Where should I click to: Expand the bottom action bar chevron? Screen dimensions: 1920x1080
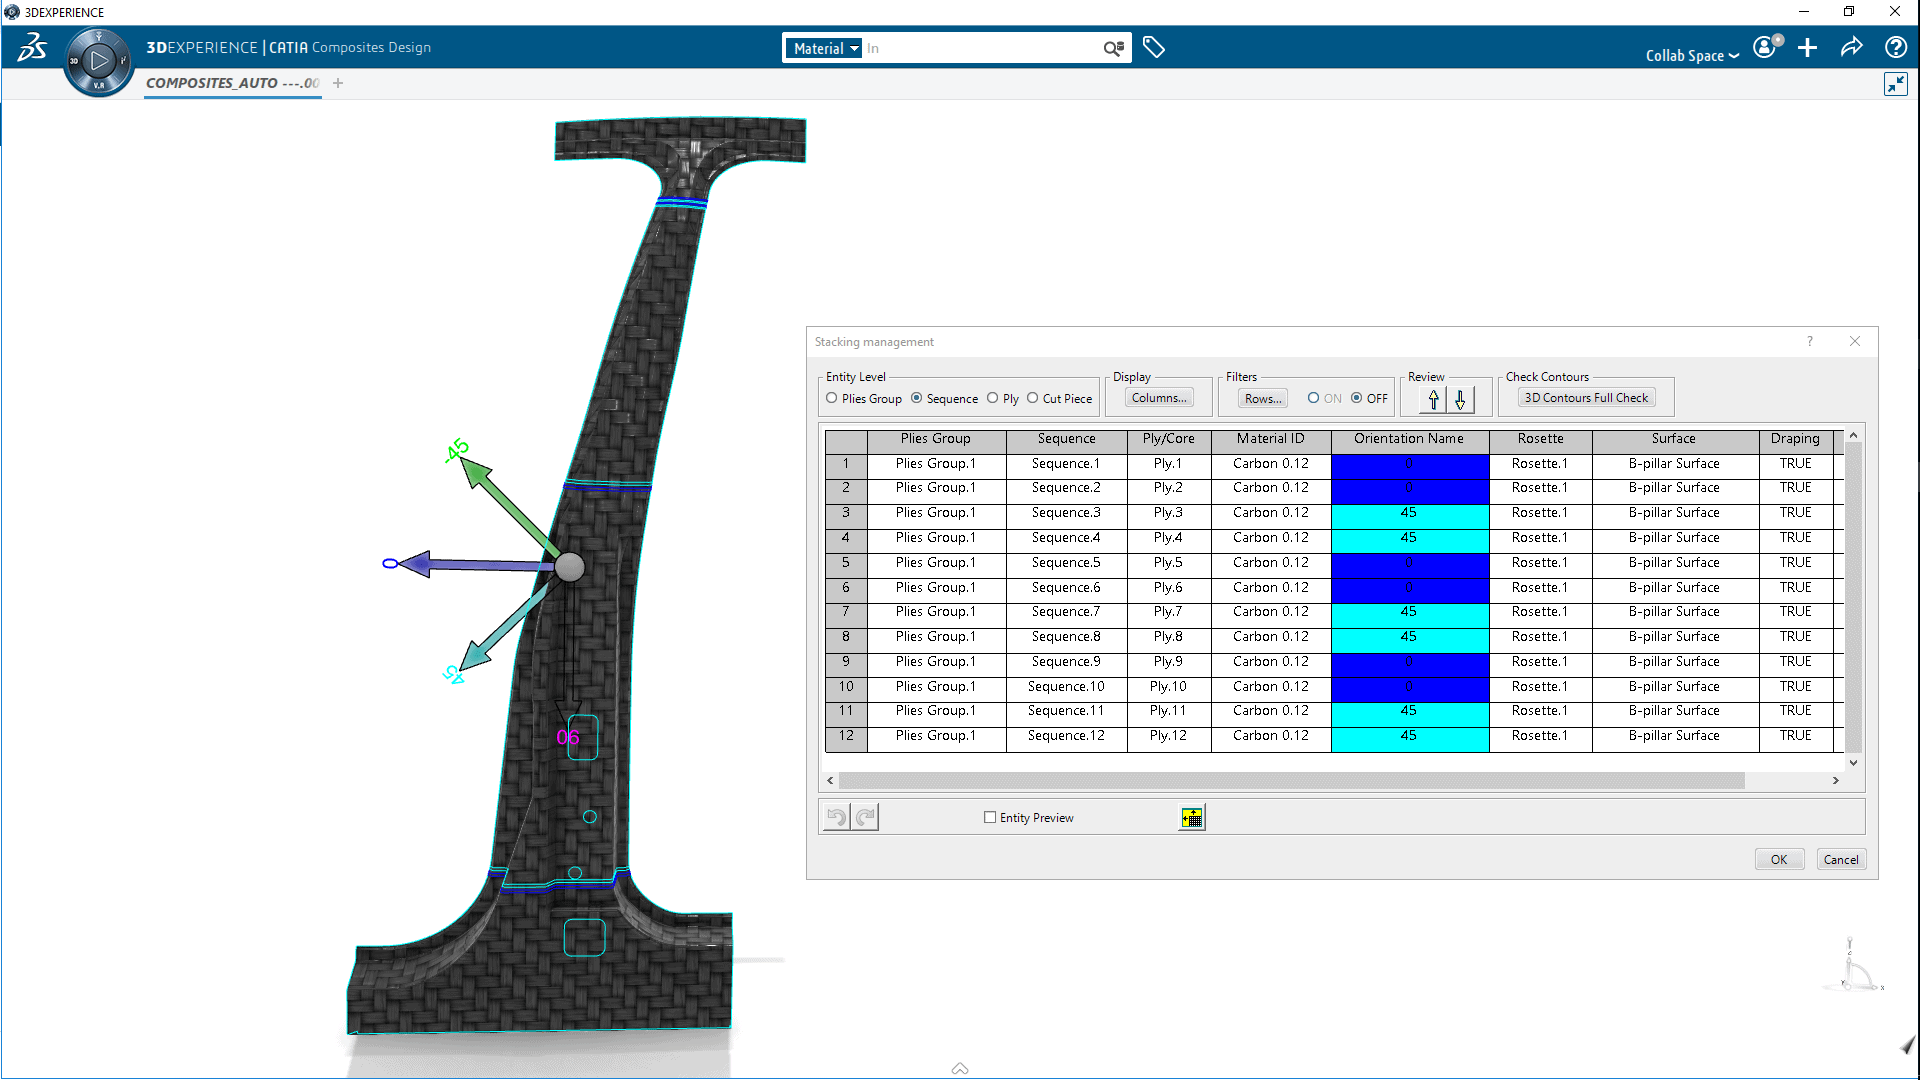[960, 1068]
